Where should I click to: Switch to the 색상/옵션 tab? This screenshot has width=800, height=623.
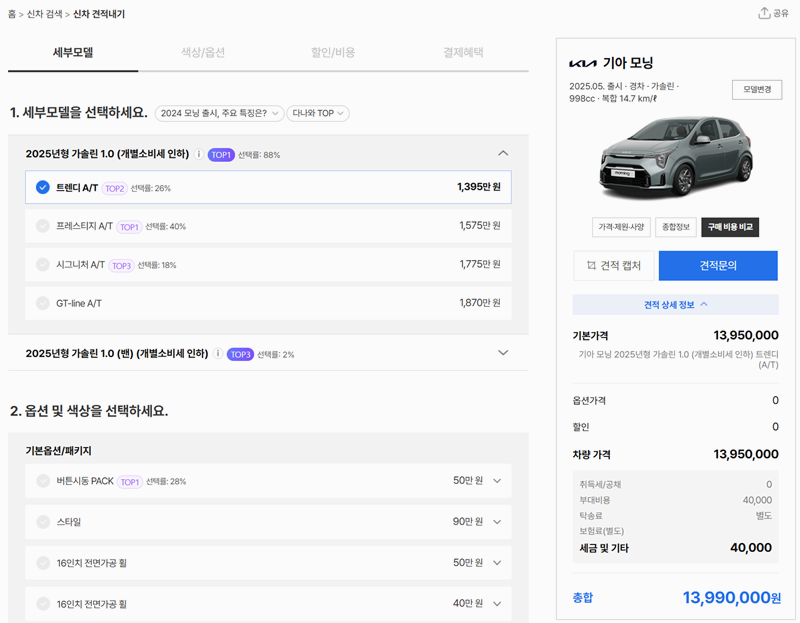[203, 53]
